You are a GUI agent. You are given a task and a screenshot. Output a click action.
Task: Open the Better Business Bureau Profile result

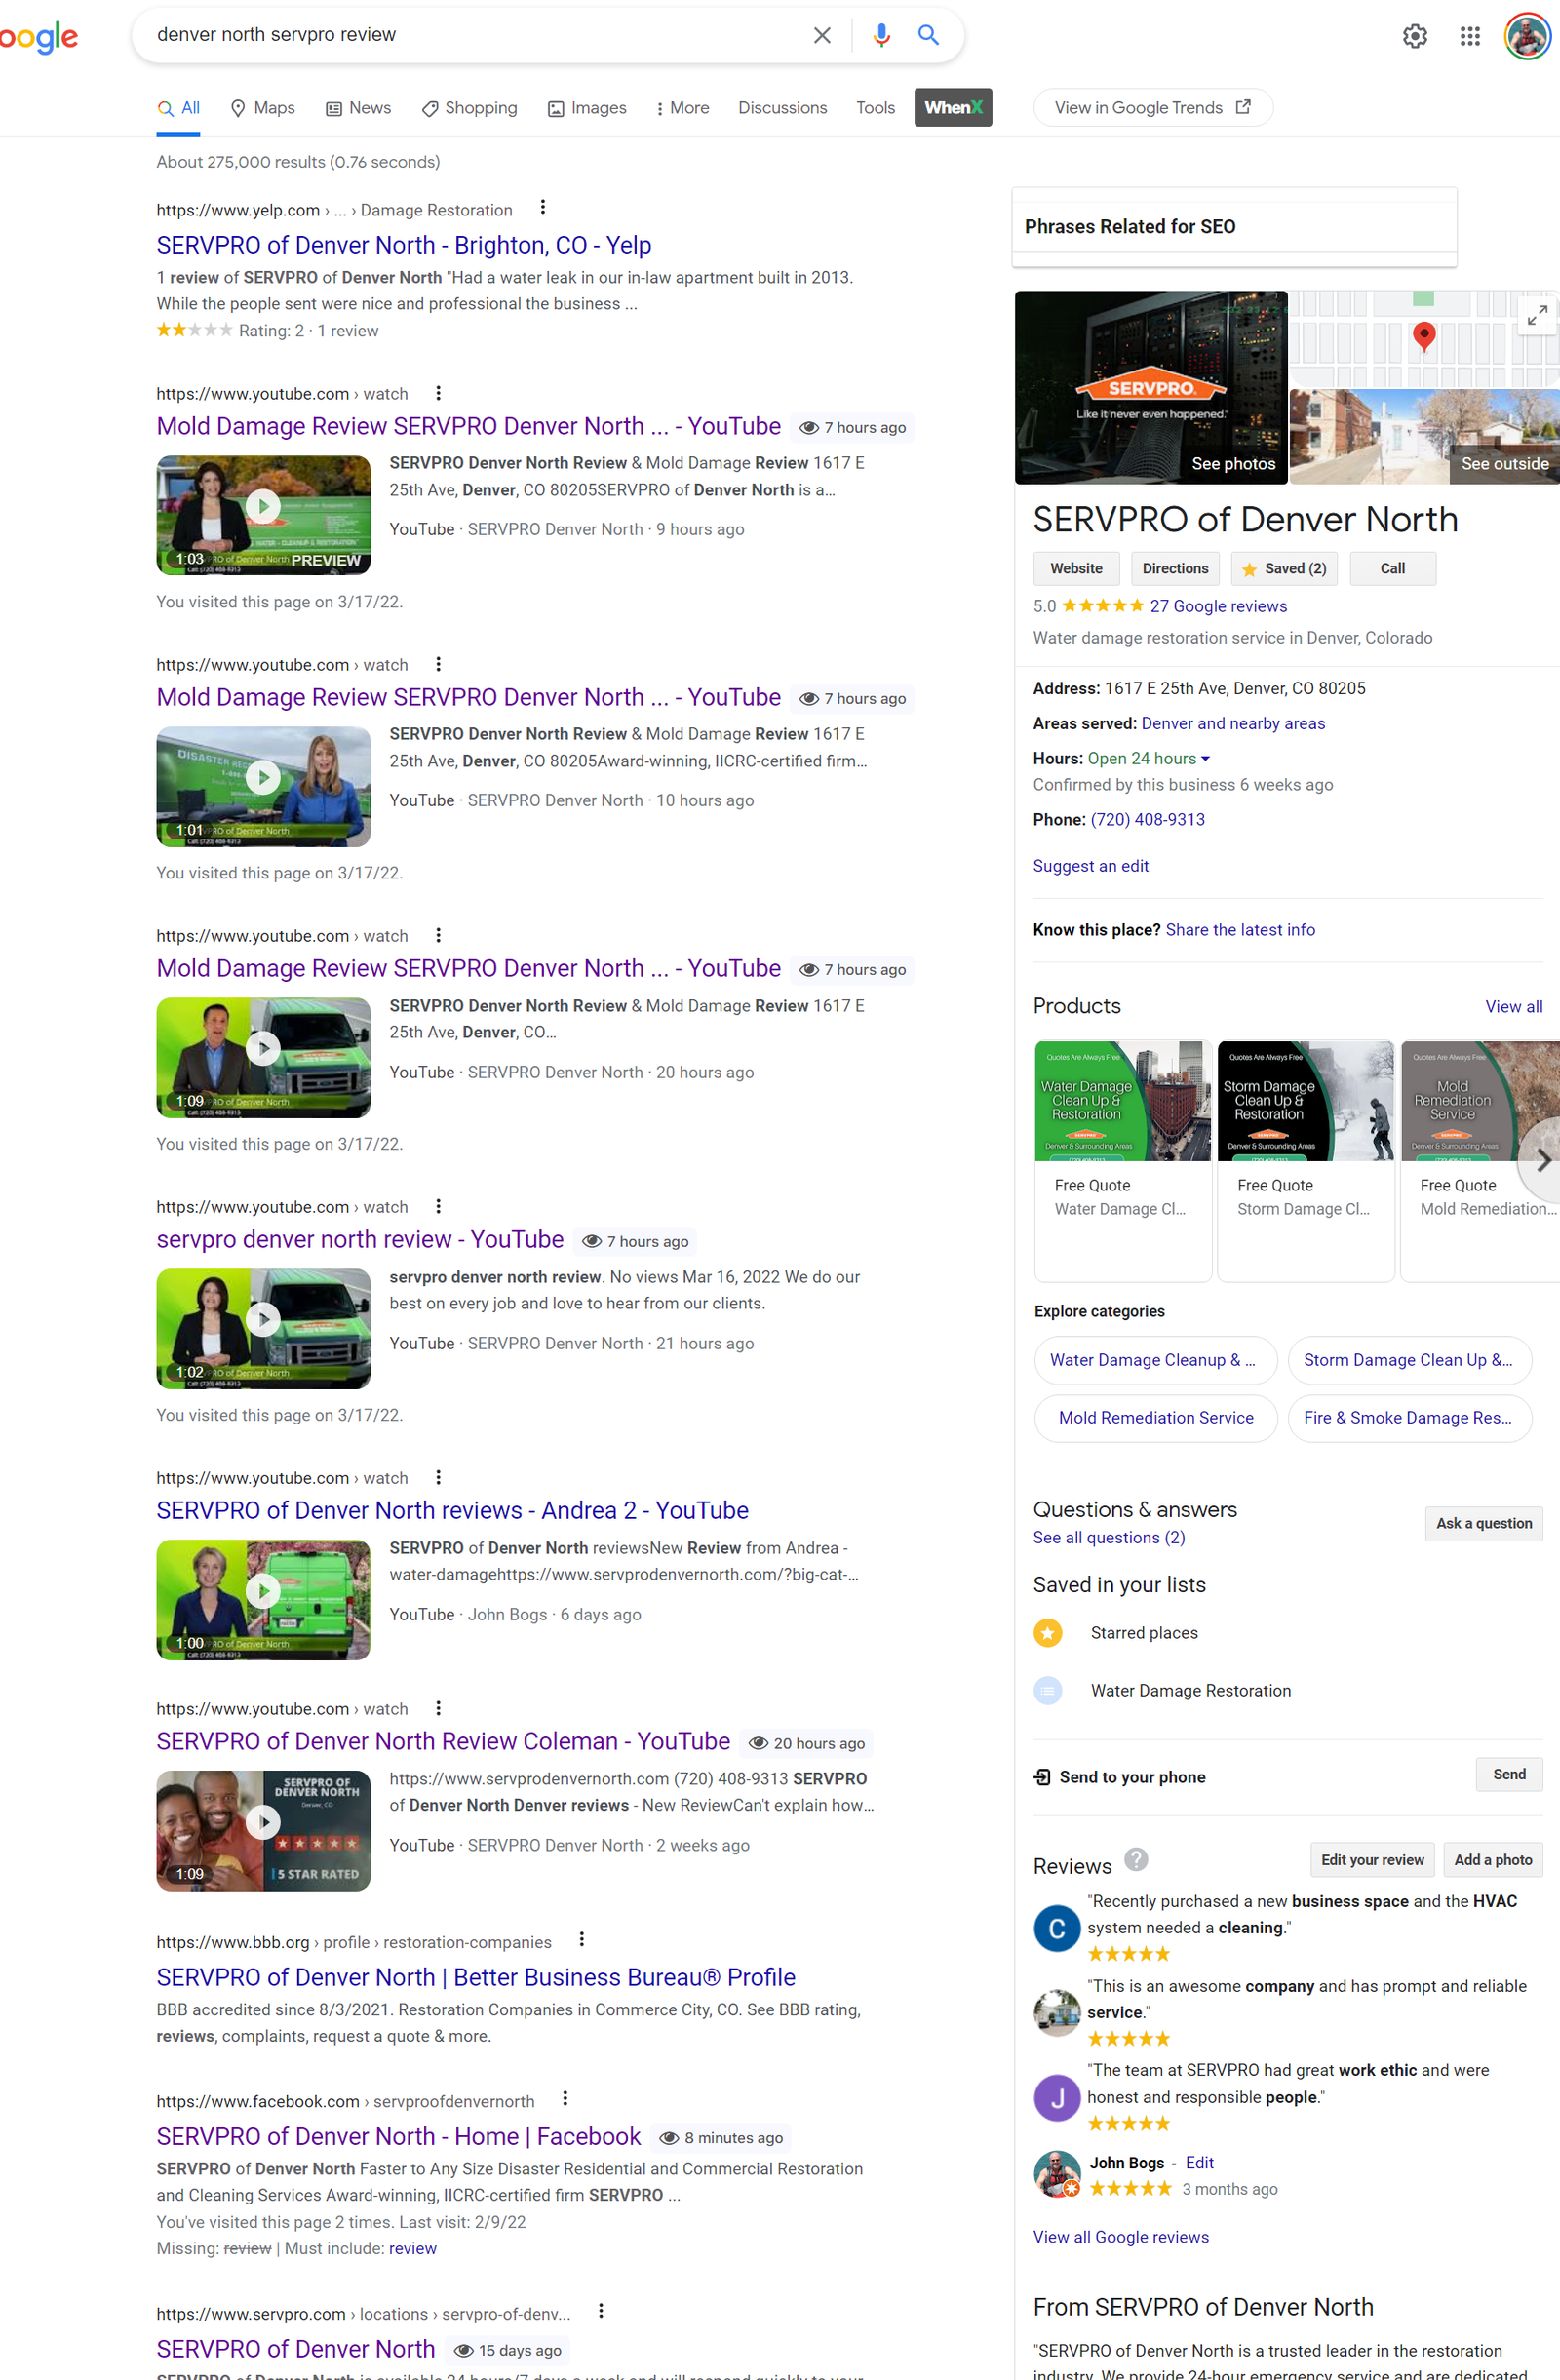pos(476,1978)
